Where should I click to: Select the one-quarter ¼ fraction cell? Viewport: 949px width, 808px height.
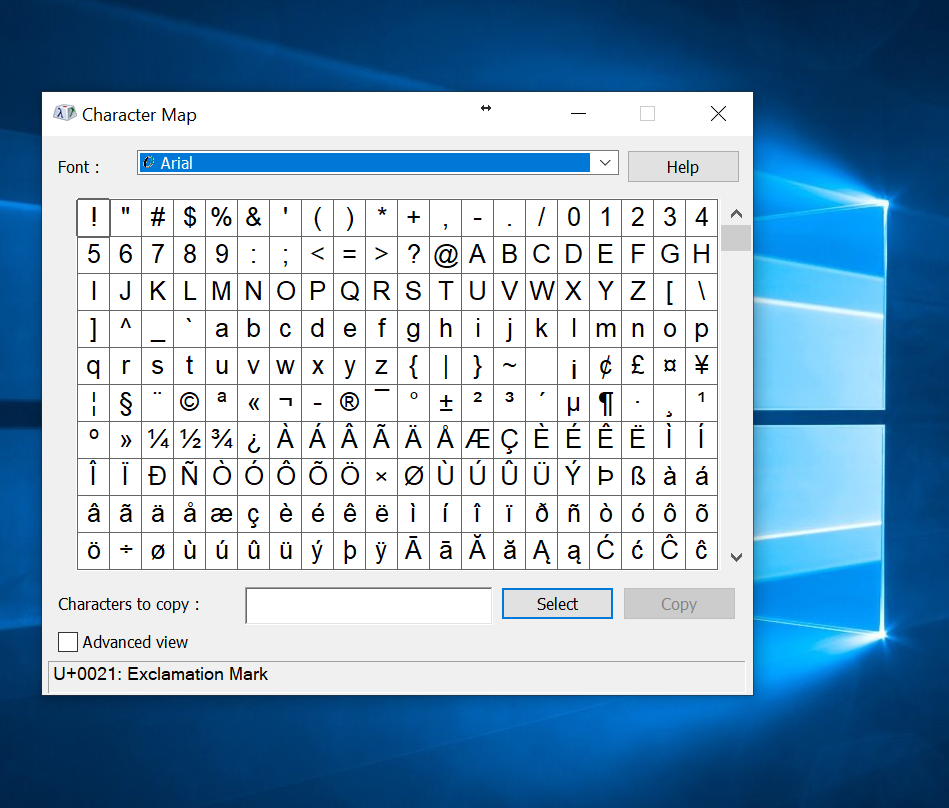point(157,439)
